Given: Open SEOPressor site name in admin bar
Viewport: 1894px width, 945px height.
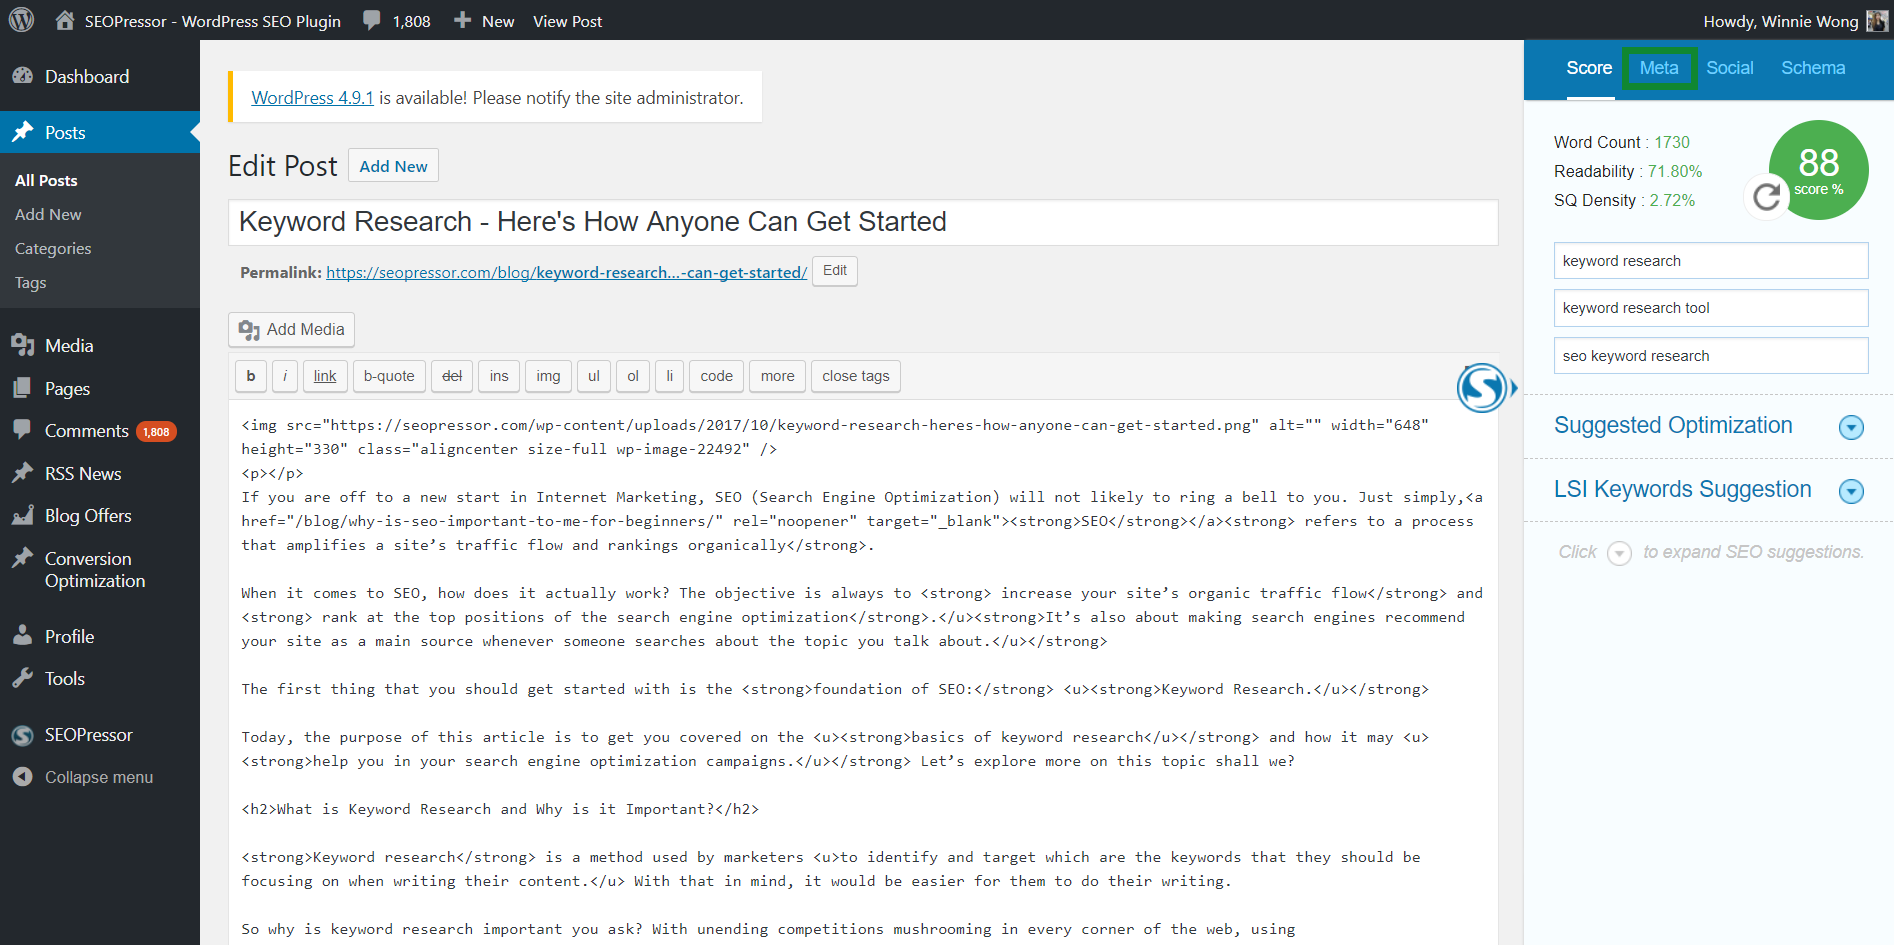Looking at the screenshot, I should [x=212, y=21].
